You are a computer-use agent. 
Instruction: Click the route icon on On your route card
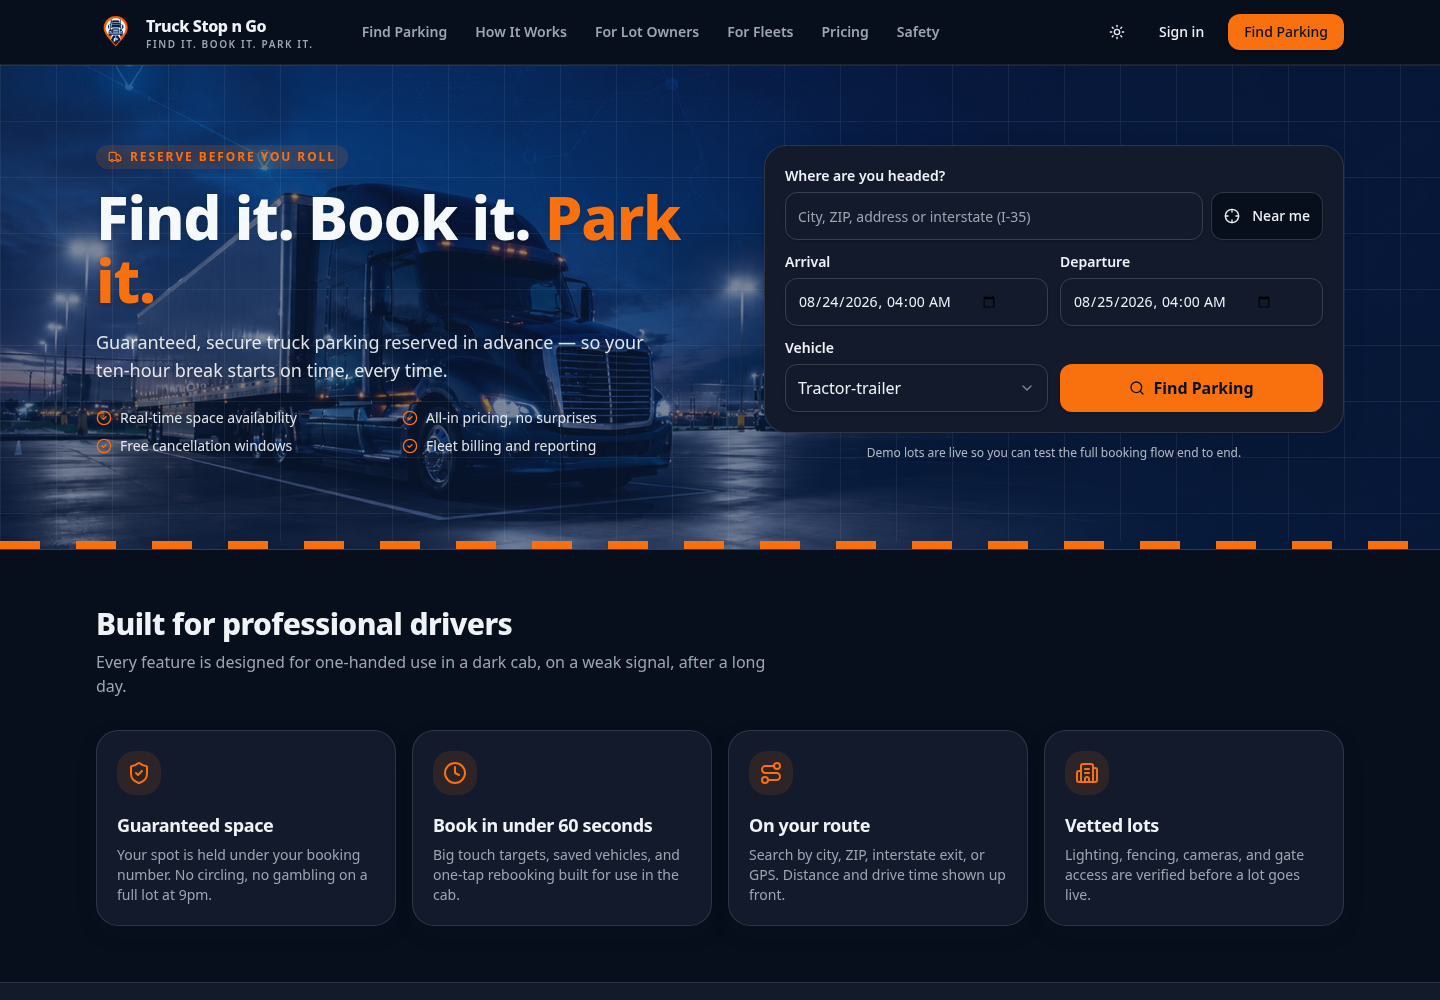click(x=771, y=773)
